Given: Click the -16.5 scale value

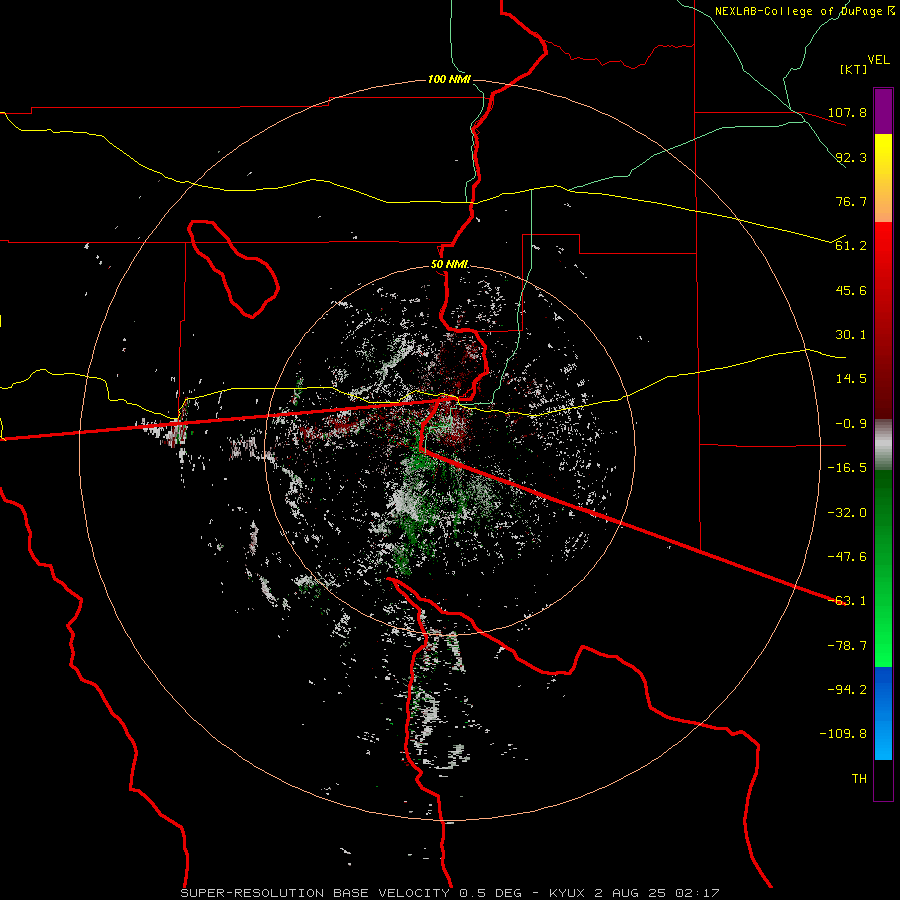Looking at the screenshot, I should (x=847, y=468).
